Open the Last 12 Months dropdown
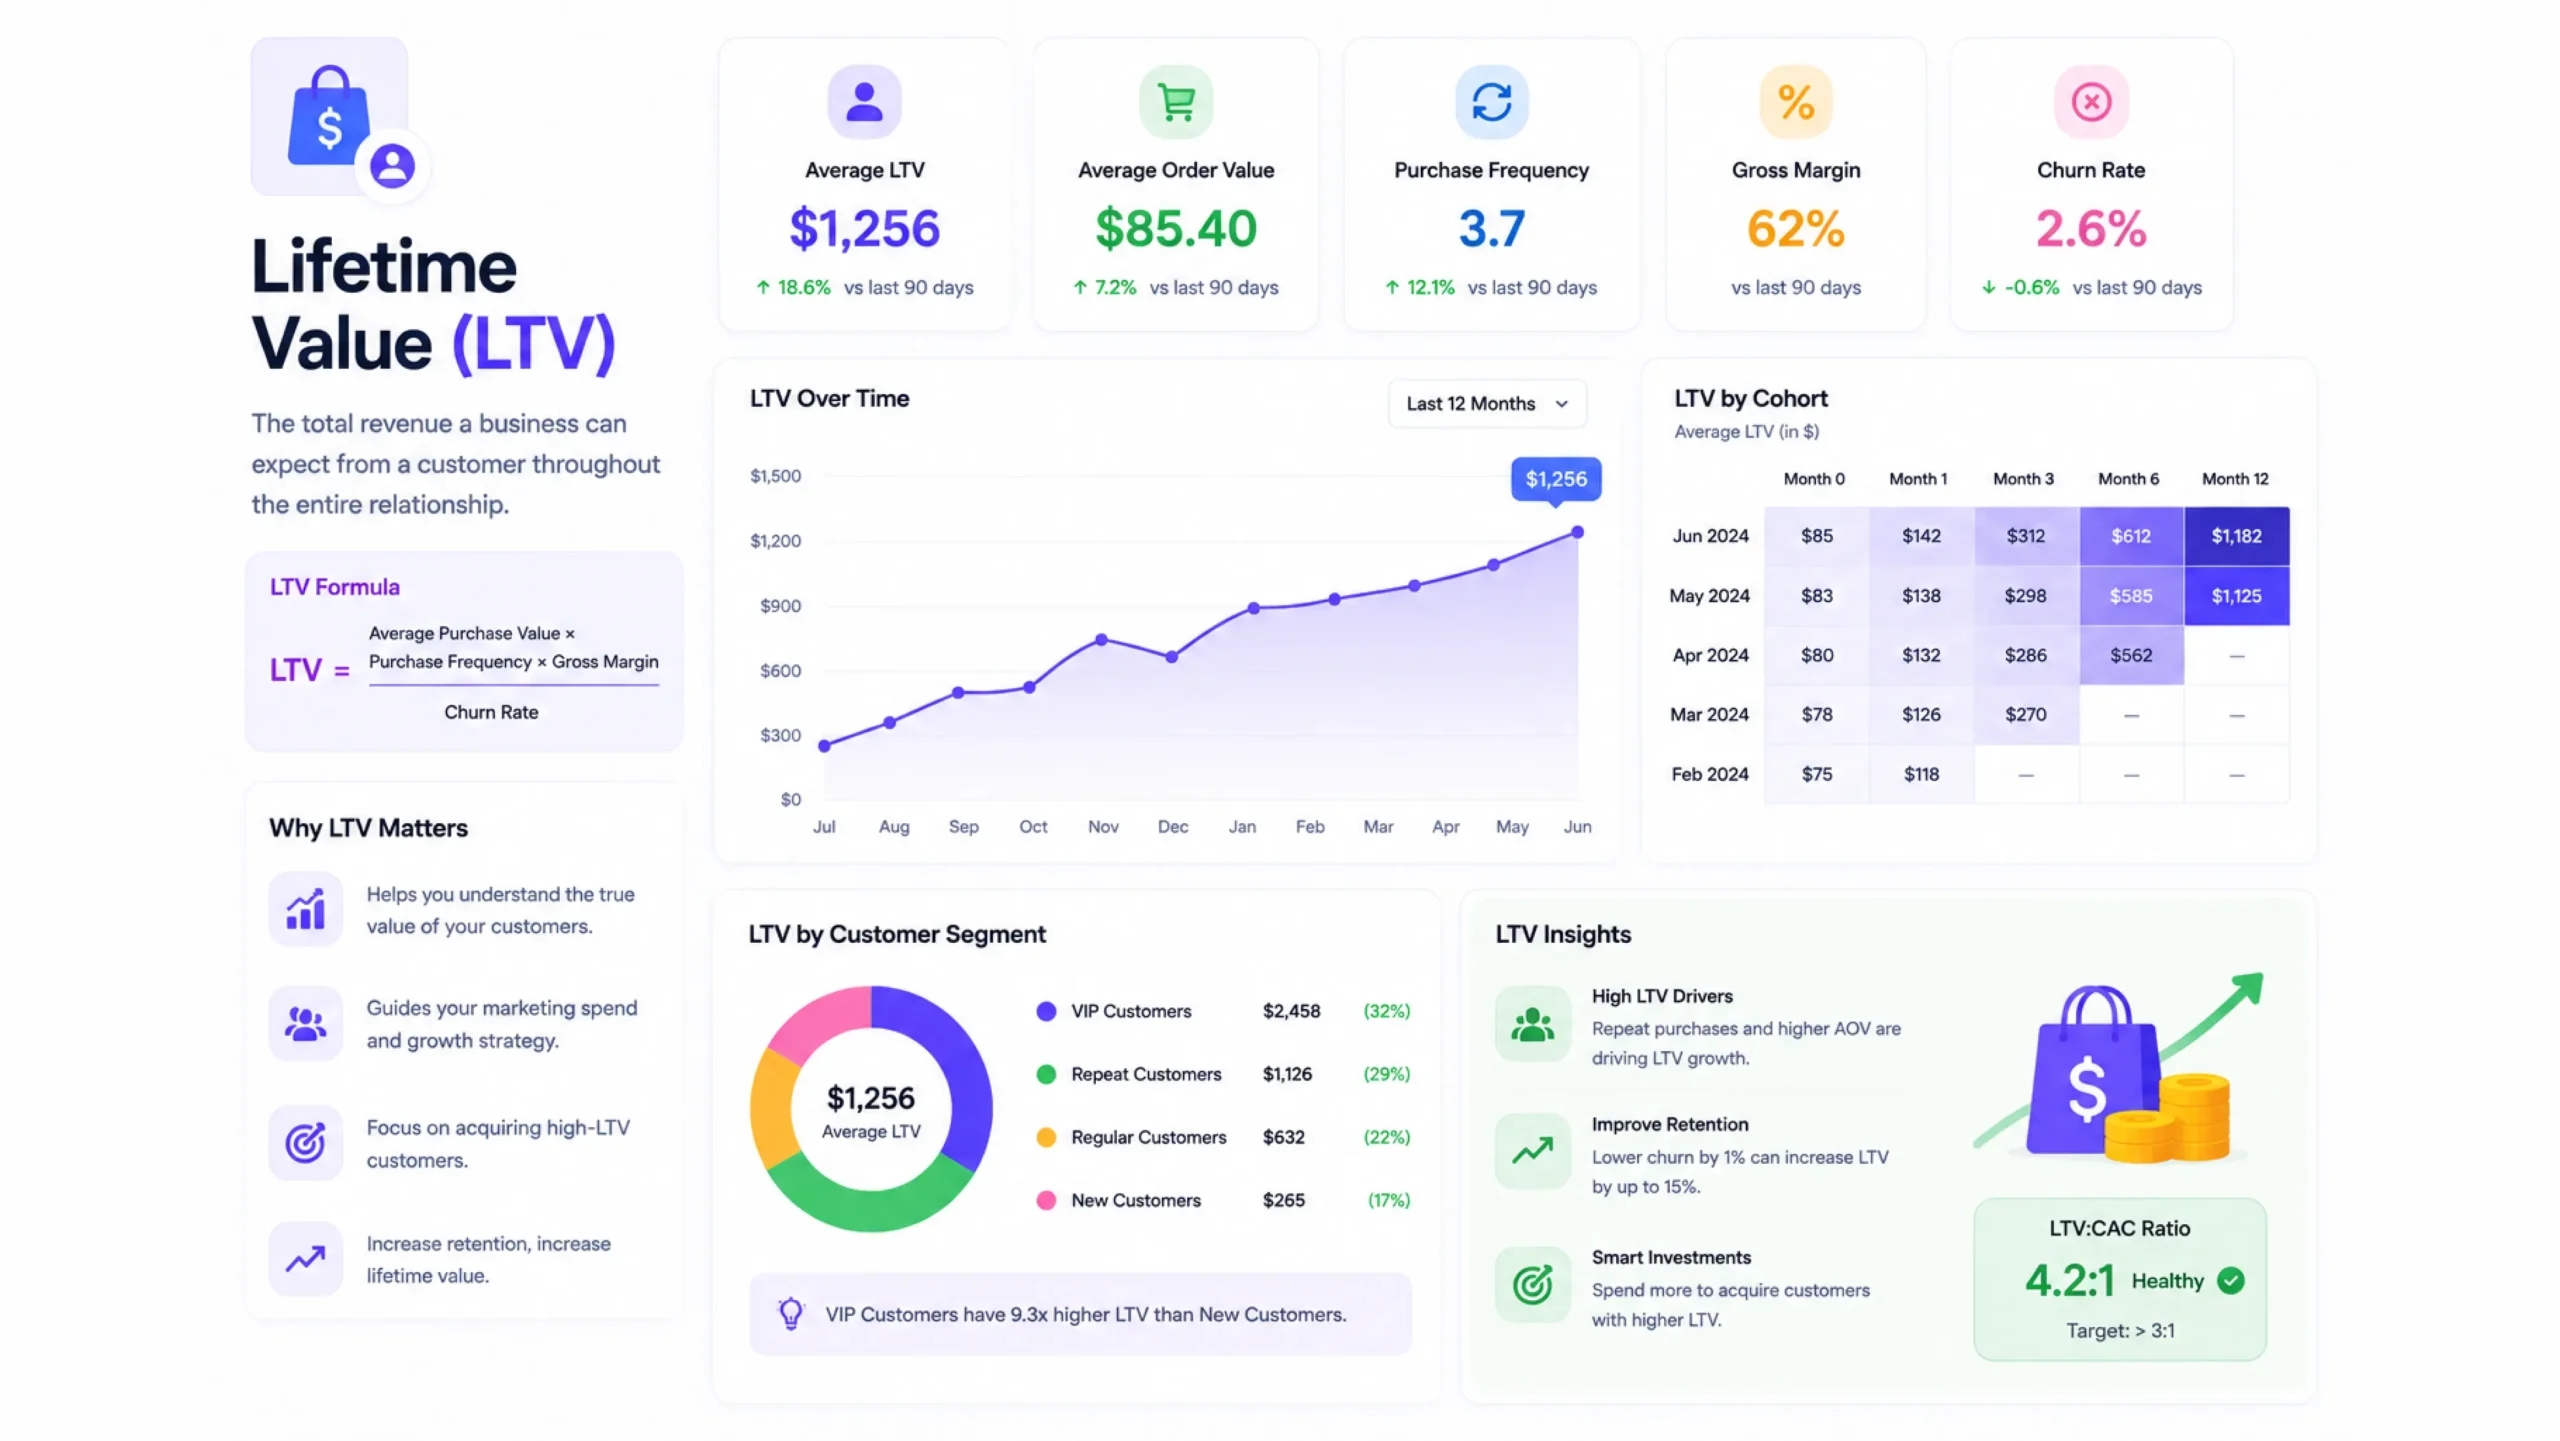Viewport: 2560px width, 1441px height. (1487, 404)
